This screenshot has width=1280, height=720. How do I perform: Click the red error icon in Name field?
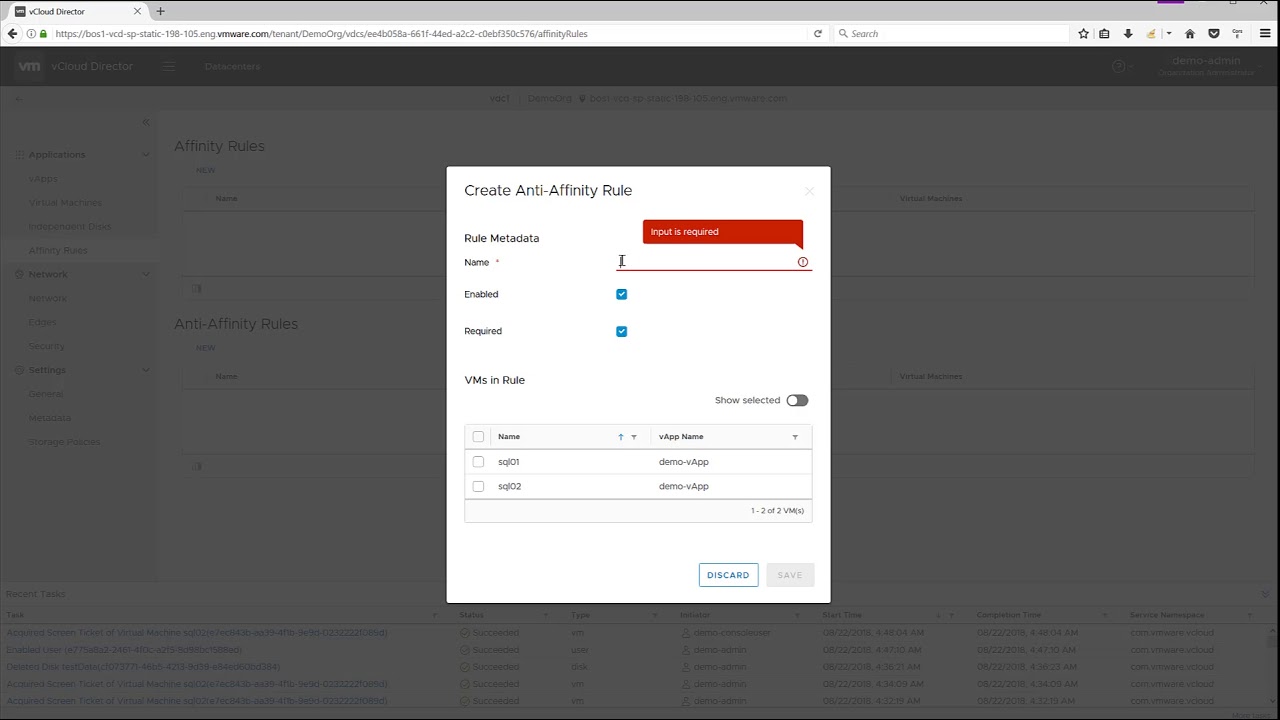[802, 262]
